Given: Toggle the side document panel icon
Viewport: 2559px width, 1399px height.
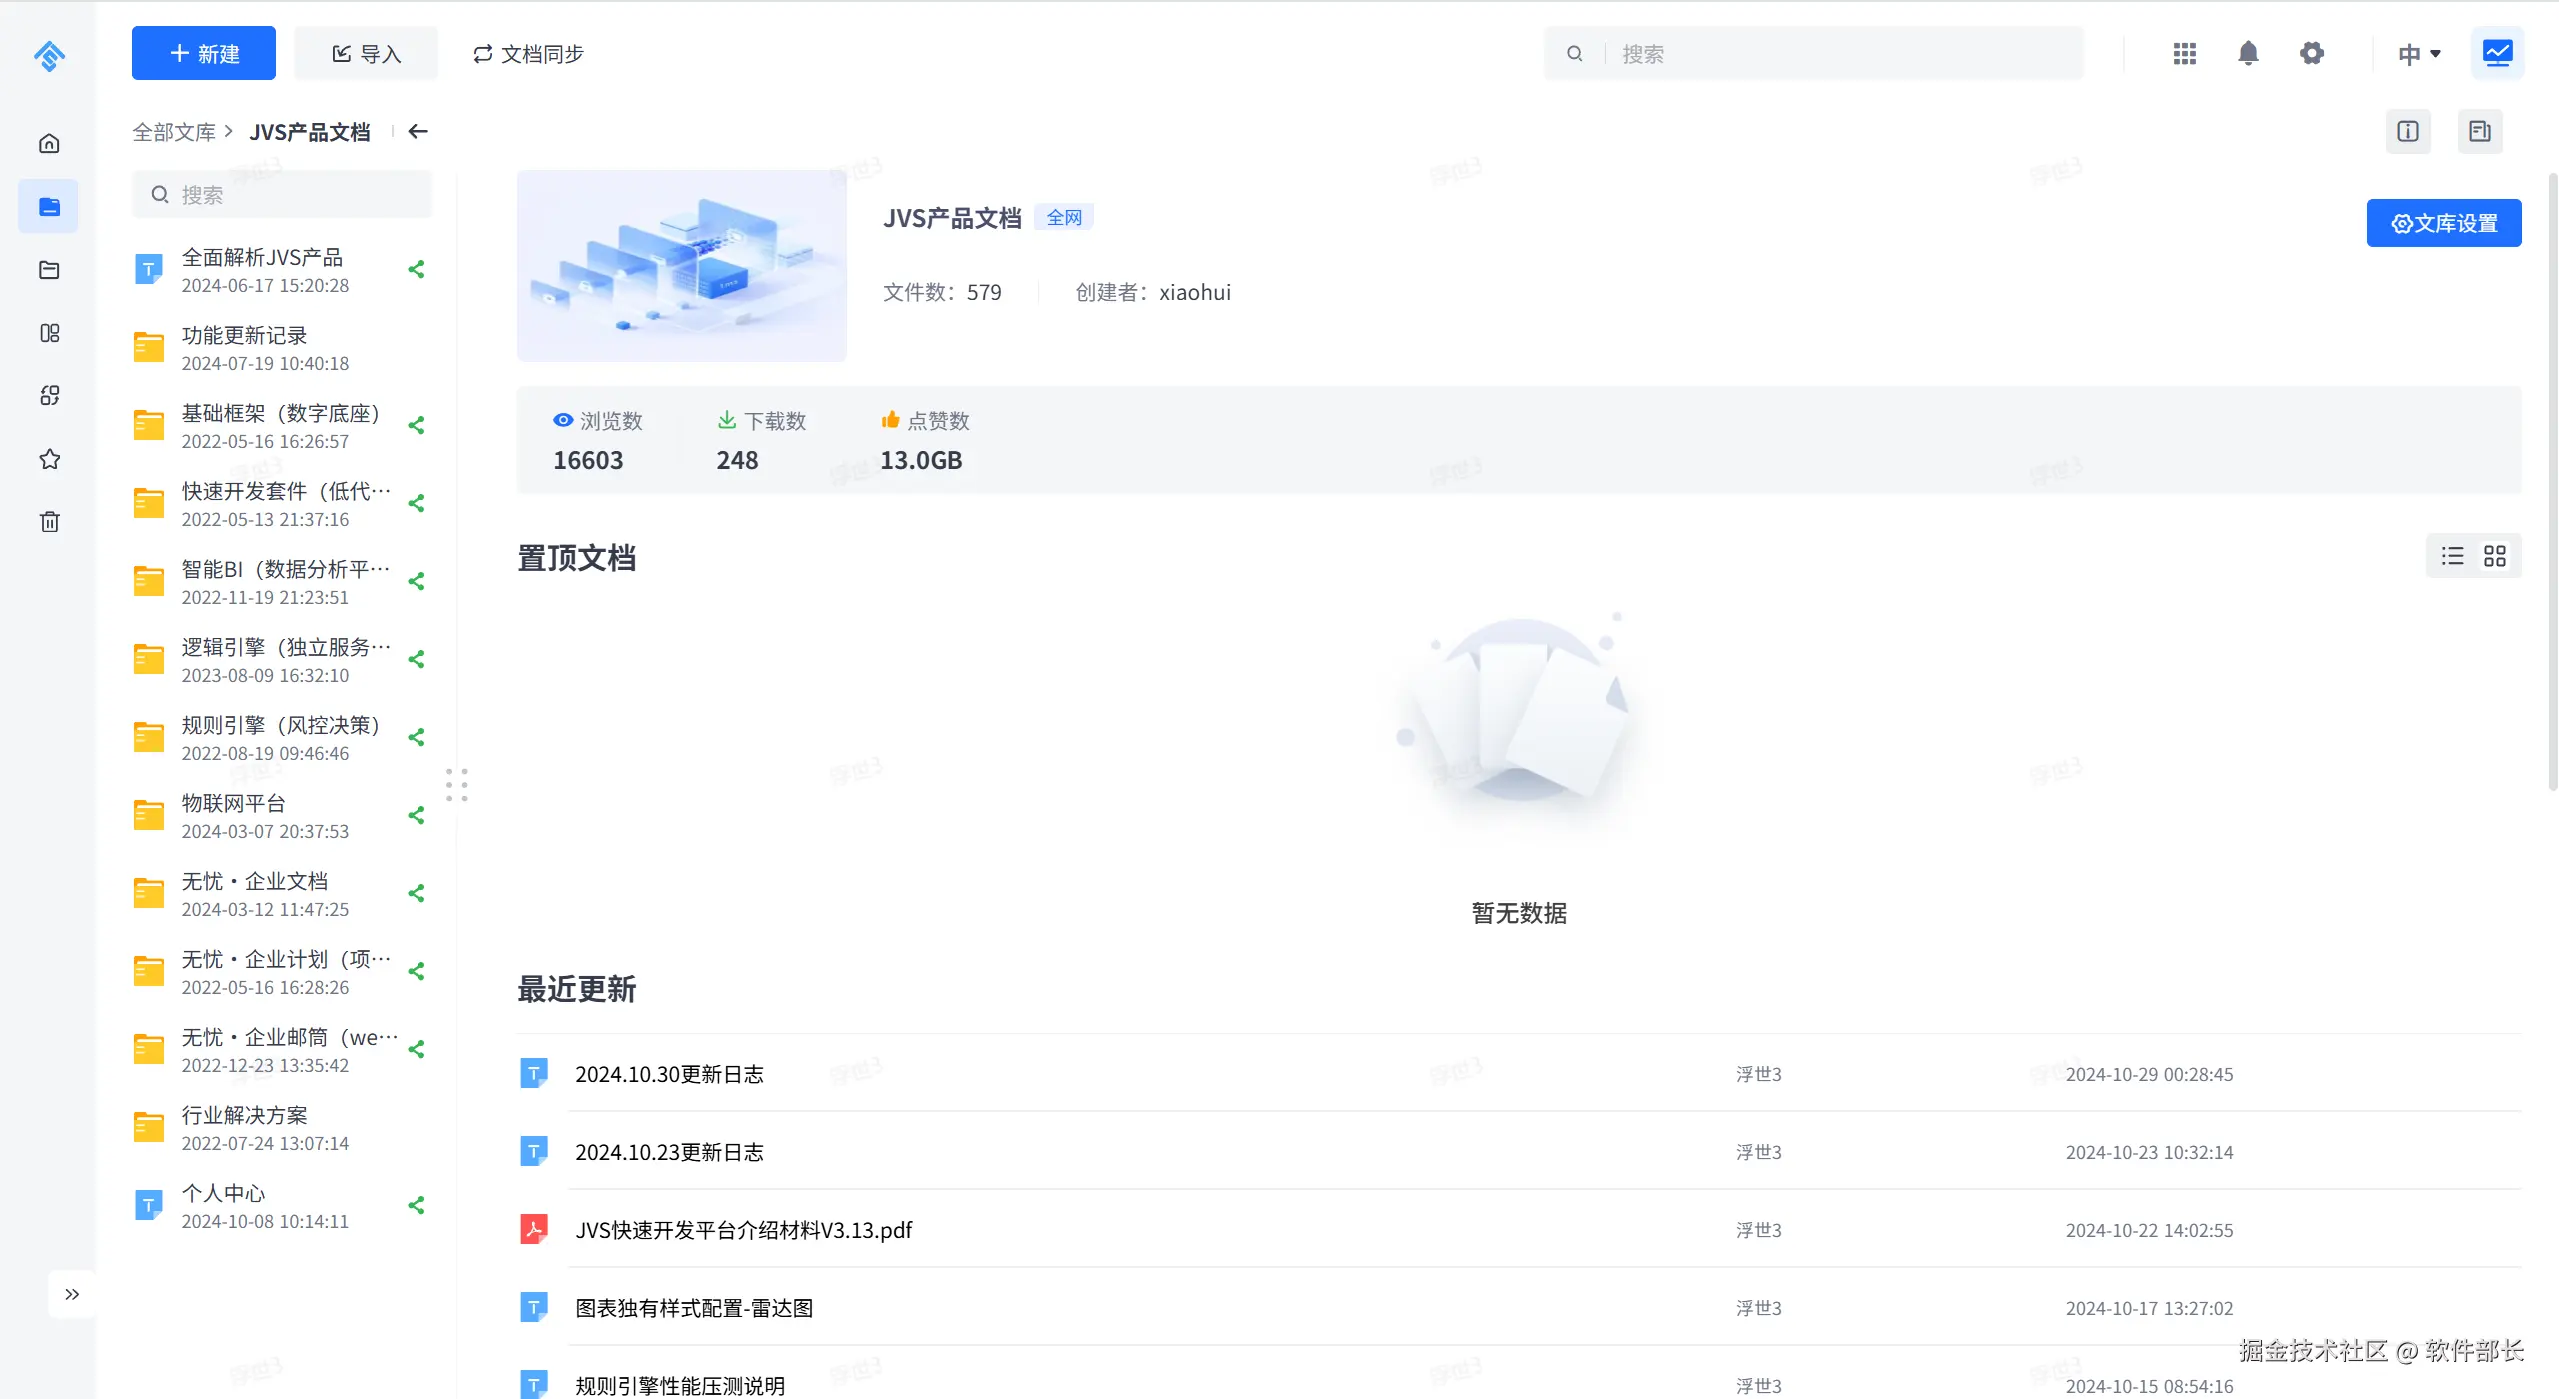Looking at the screenshot, I should [x=2479, y=131].
